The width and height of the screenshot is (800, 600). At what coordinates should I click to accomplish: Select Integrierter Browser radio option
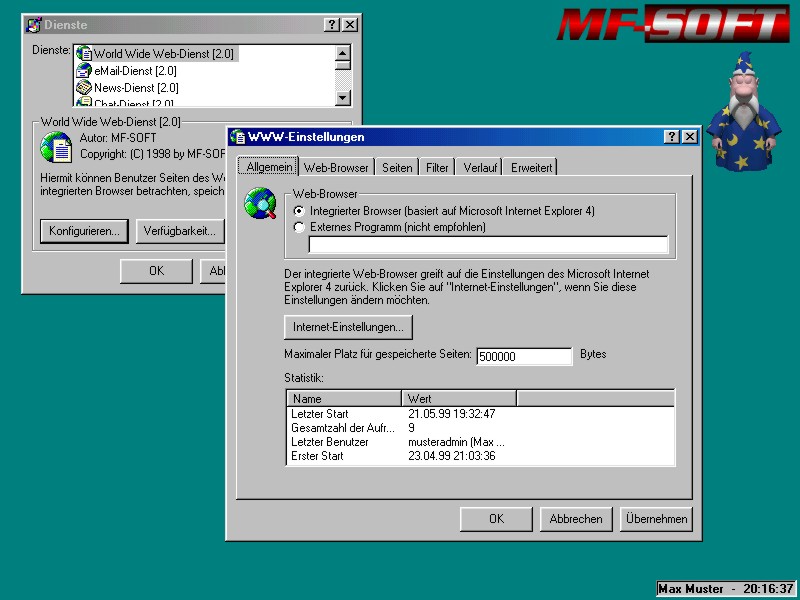[299, 211]
